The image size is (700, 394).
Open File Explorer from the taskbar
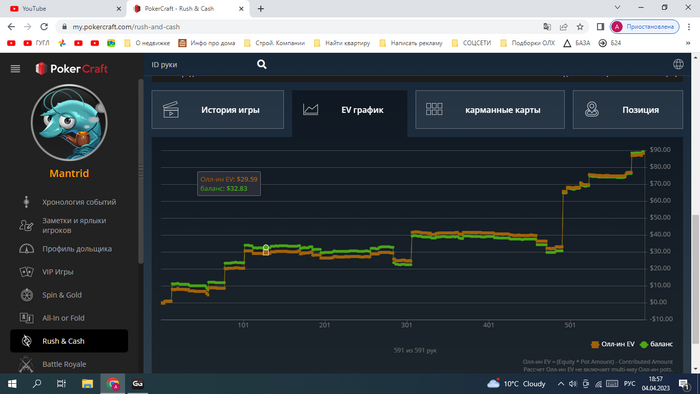pyautogui.click(x=87, y=384)
